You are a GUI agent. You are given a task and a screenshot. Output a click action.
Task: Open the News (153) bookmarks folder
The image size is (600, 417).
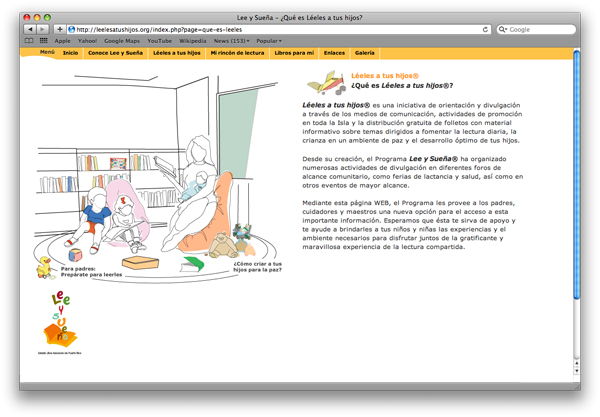point(231,41)
